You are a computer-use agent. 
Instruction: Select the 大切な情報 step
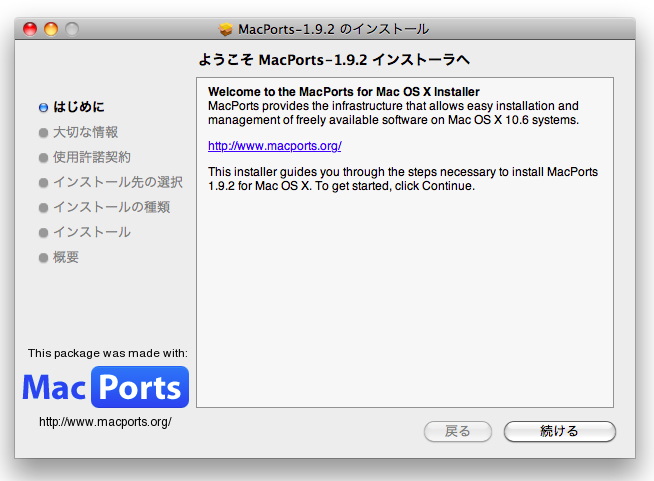pos(86,132)
